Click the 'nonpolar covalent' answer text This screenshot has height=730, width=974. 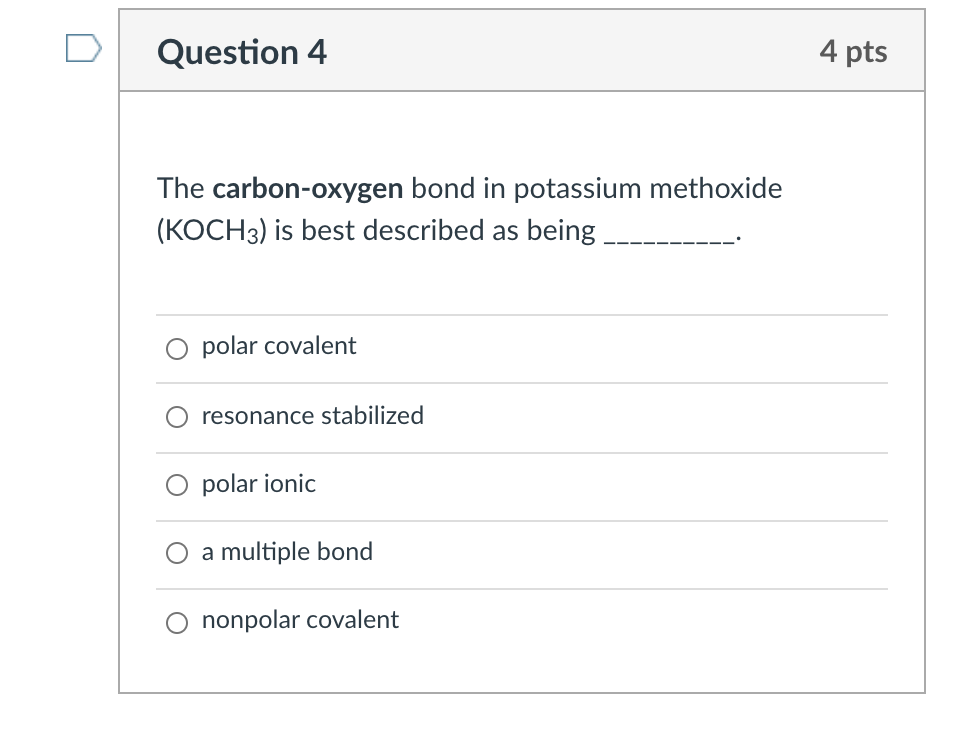click(x=299, y=620)
